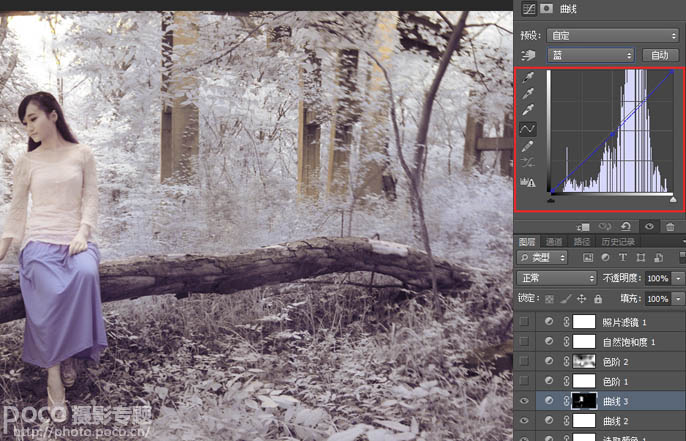Toggle the layer filter switch
Viewport: 686px width, 441px height.
click(x=682, y=258)
